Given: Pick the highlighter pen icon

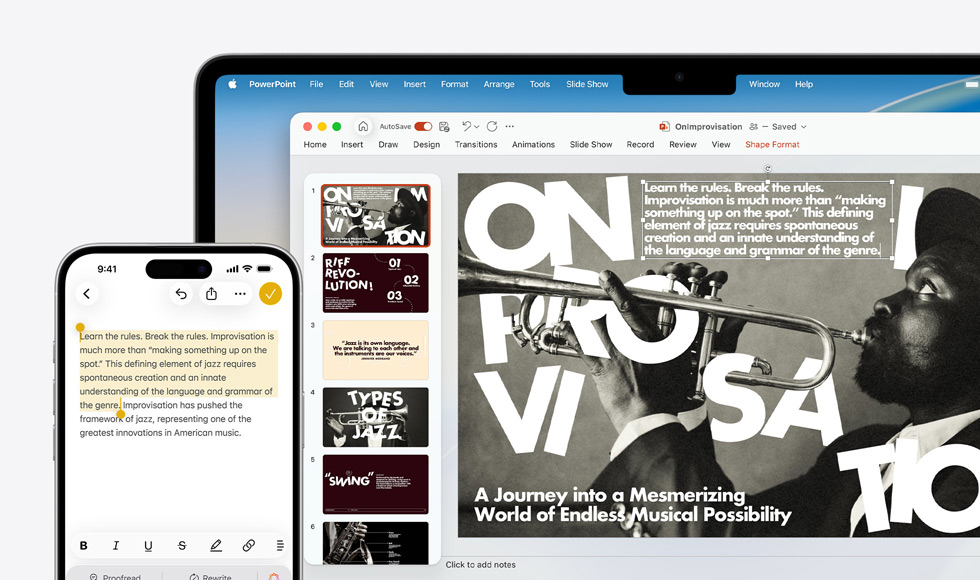Looking at the screenshot, I should [x=216, y=546].
